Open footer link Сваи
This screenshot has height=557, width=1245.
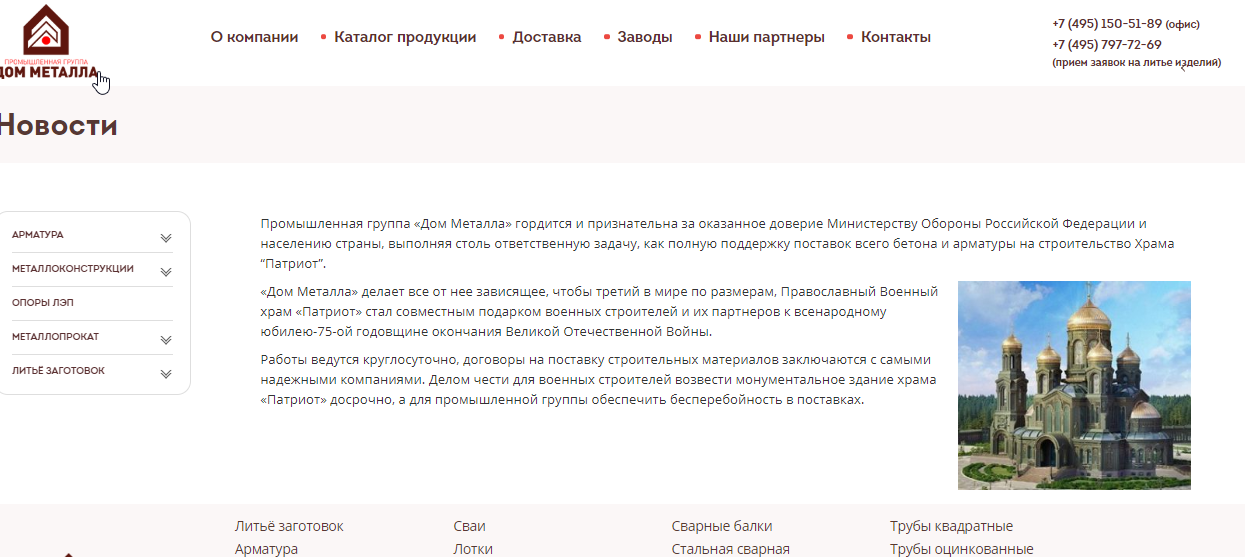pyautogui.click(x=469, y=526)
